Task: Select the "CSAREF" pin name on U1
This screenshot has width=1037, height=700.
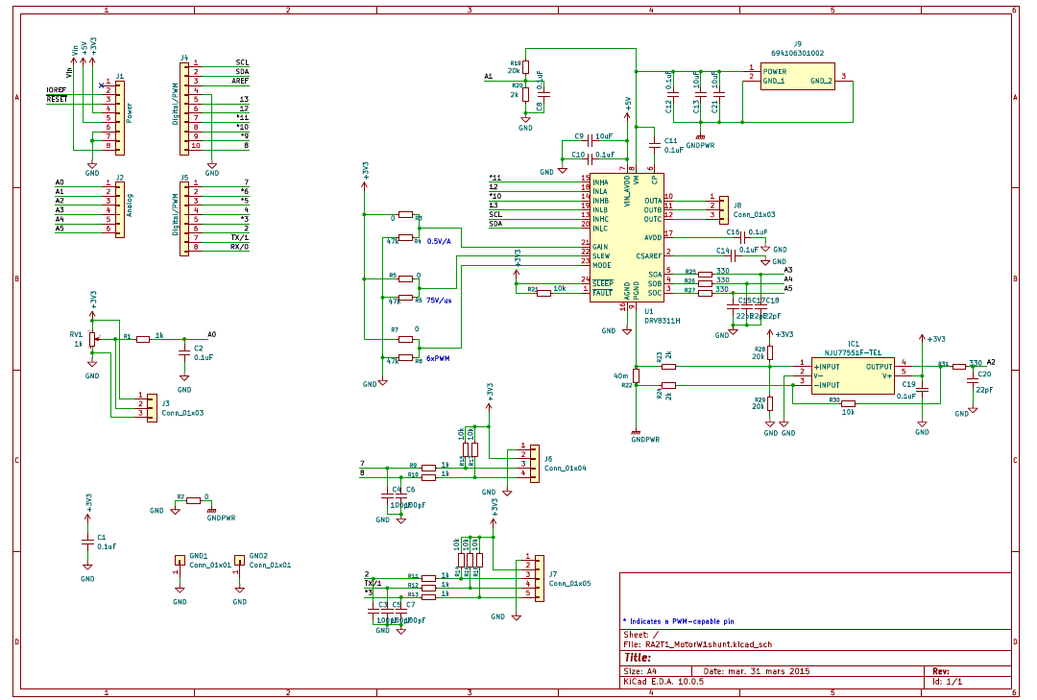Action: tap(649, 256)
